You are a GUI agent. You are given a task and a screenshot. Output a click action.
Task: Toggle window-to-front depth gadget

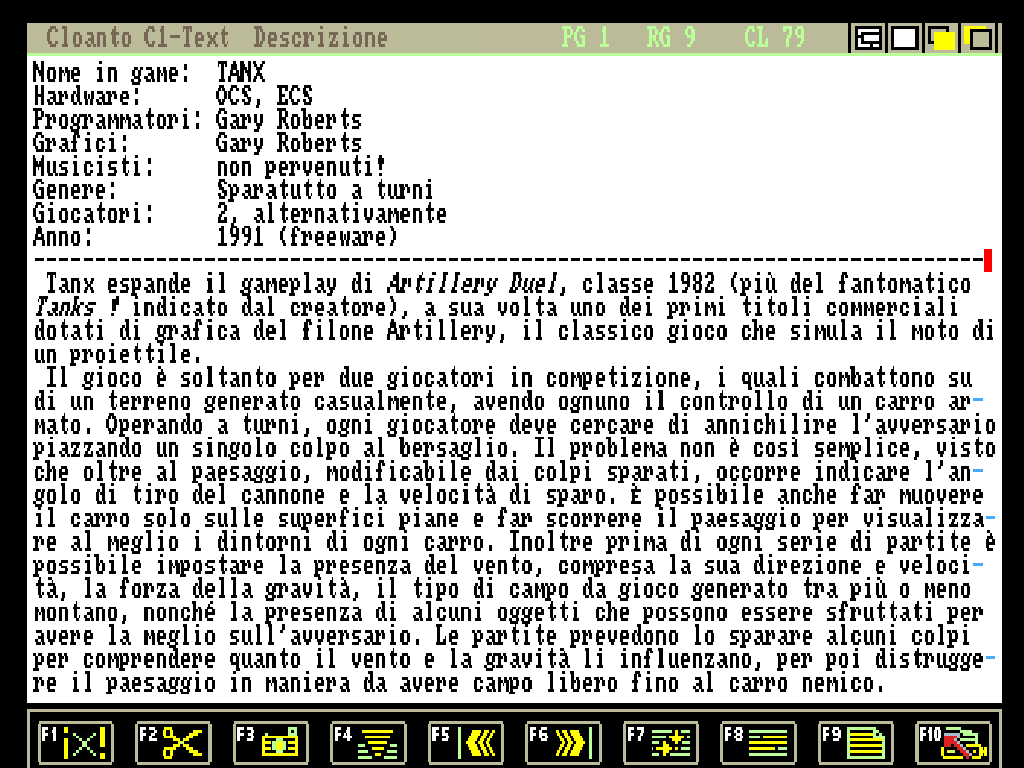[979, 39]
